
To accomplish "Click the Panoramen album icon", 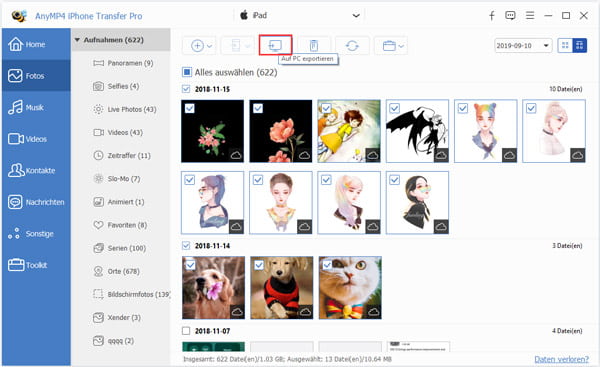I will pos(98,63).
